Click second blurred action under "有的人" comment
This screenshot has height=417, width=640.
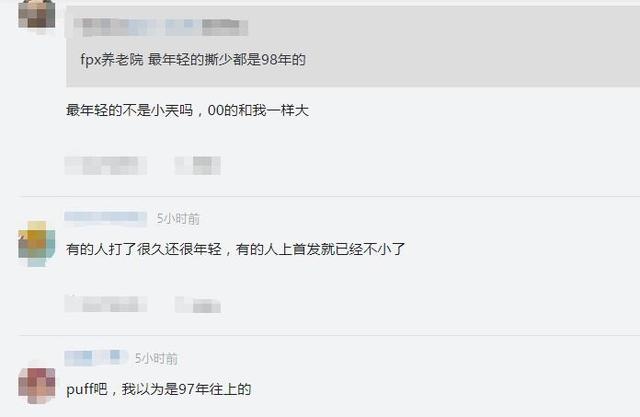coord(198,305)
